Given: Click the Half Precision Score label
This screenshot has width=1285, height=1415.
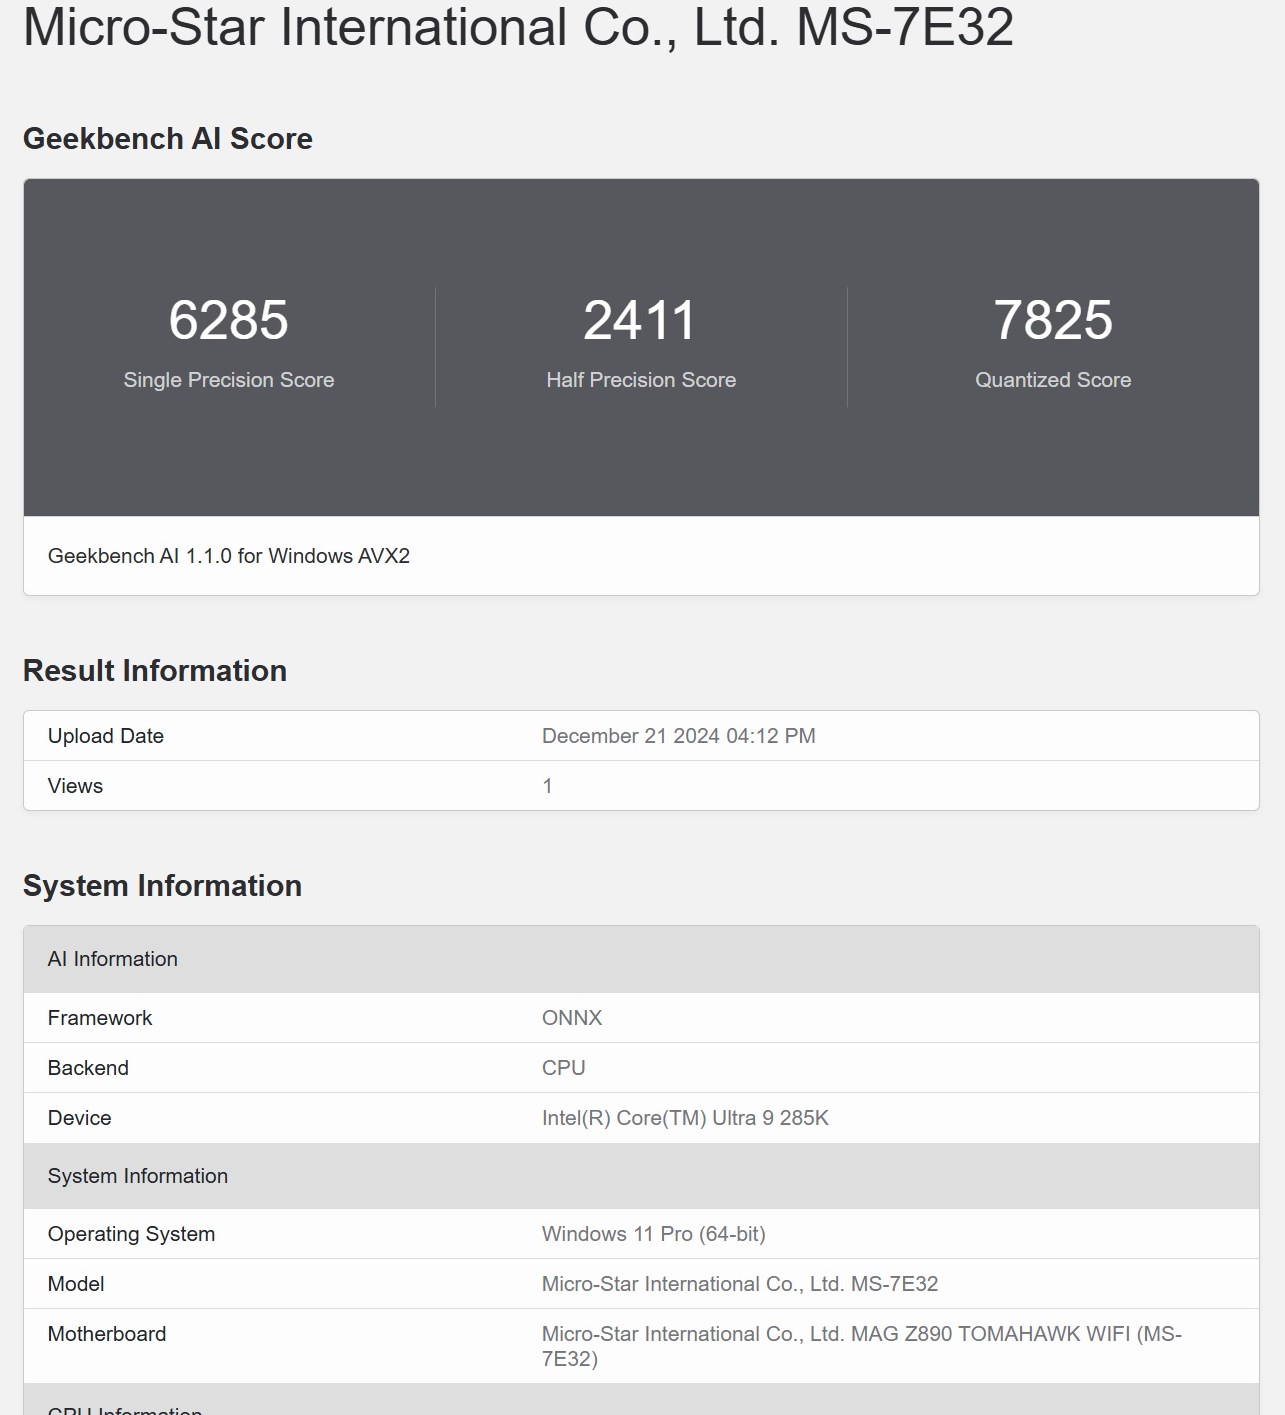Looking at the screenshot, I should 640,380.
